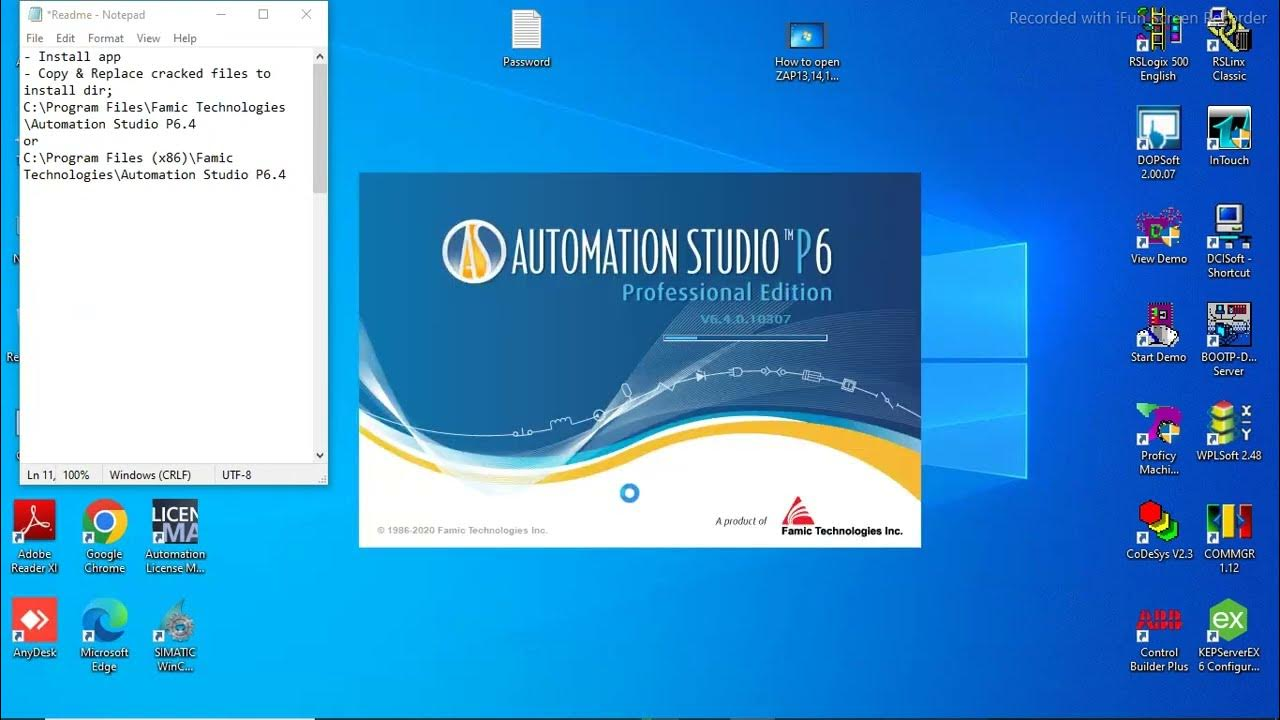
Task: Launch Proficy Machine shortcut
Action: pyautogui.click(x=1158, y=438)
